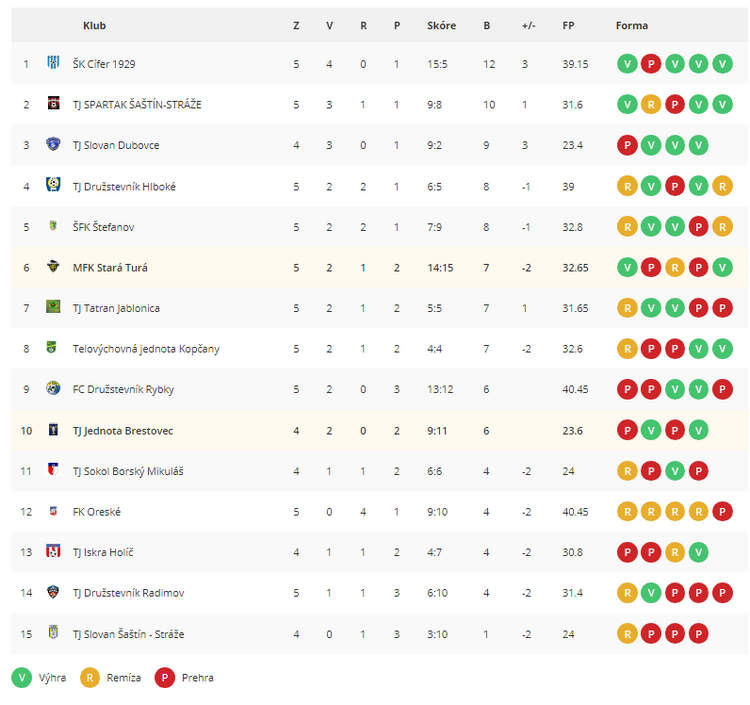This screenshot has width=750, height=705.
Task: Click the ŠK Cífer 1929 club crest
Action: (x=53, y=62)
